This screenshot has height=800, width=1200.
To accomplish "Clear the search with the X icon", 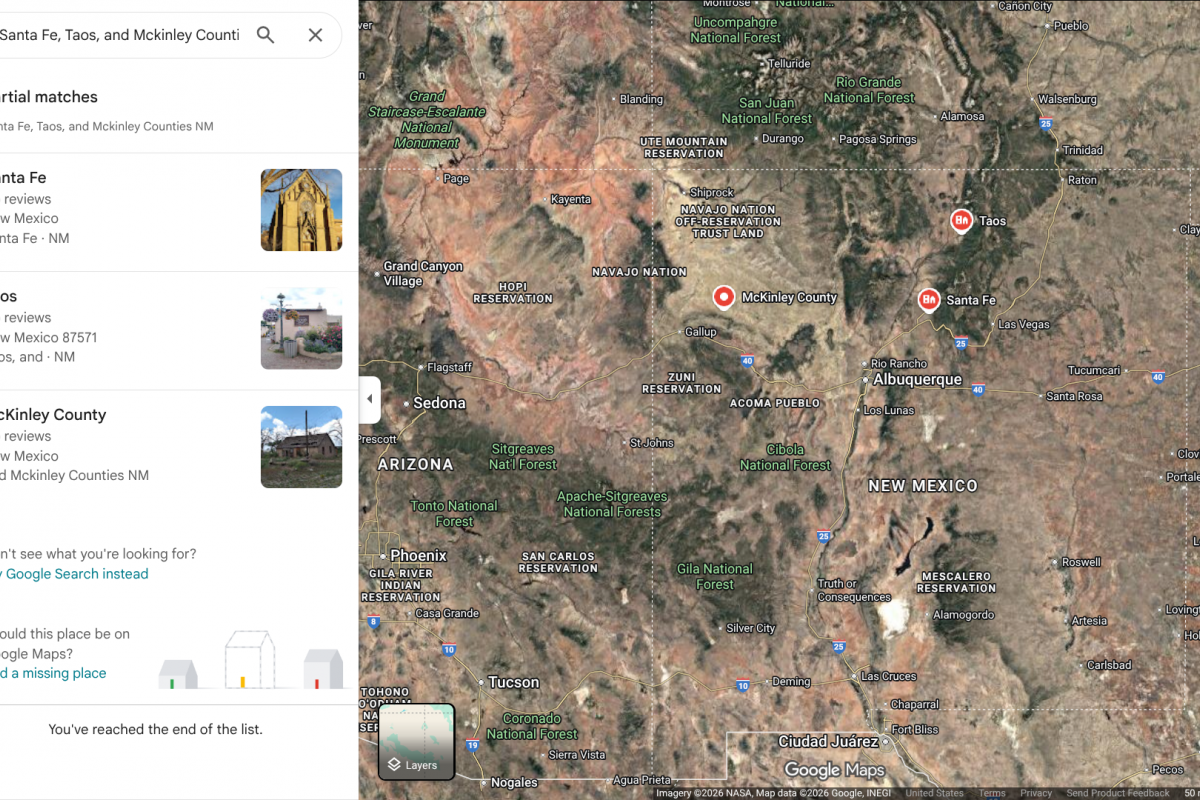I will 315,35.
